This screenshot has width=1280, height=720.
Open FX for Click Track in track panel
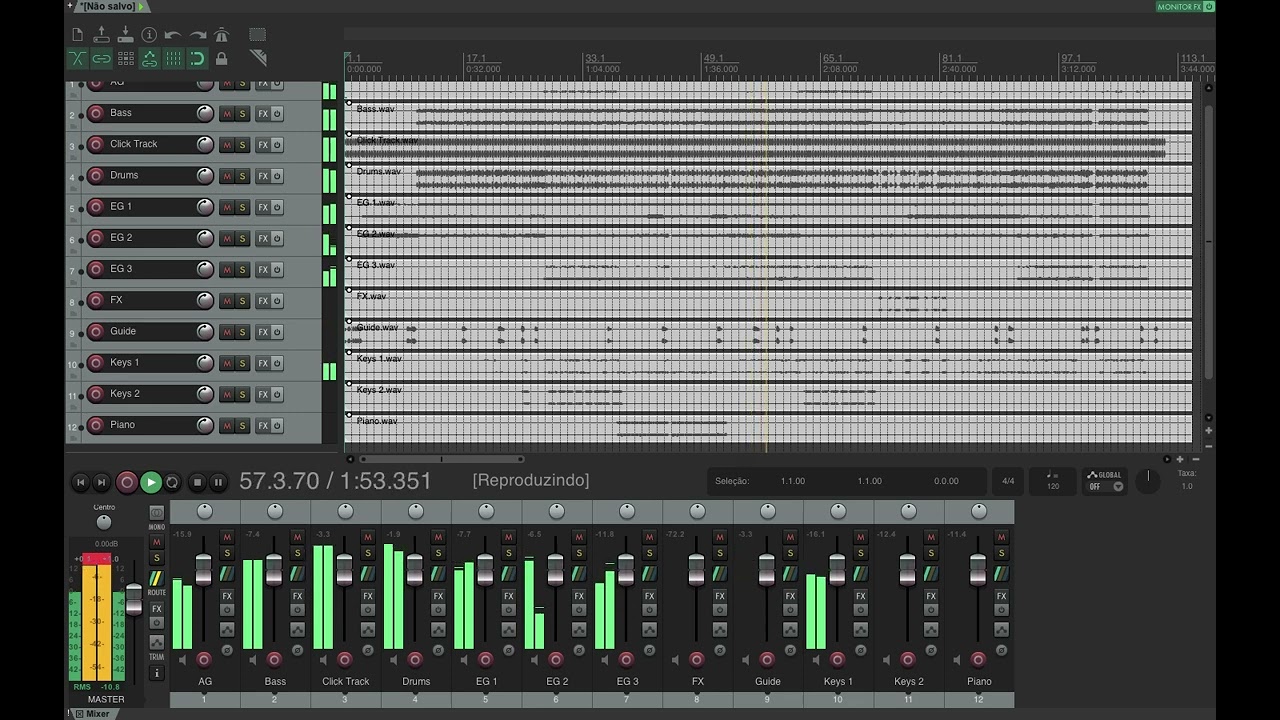[x=263, y=145]
